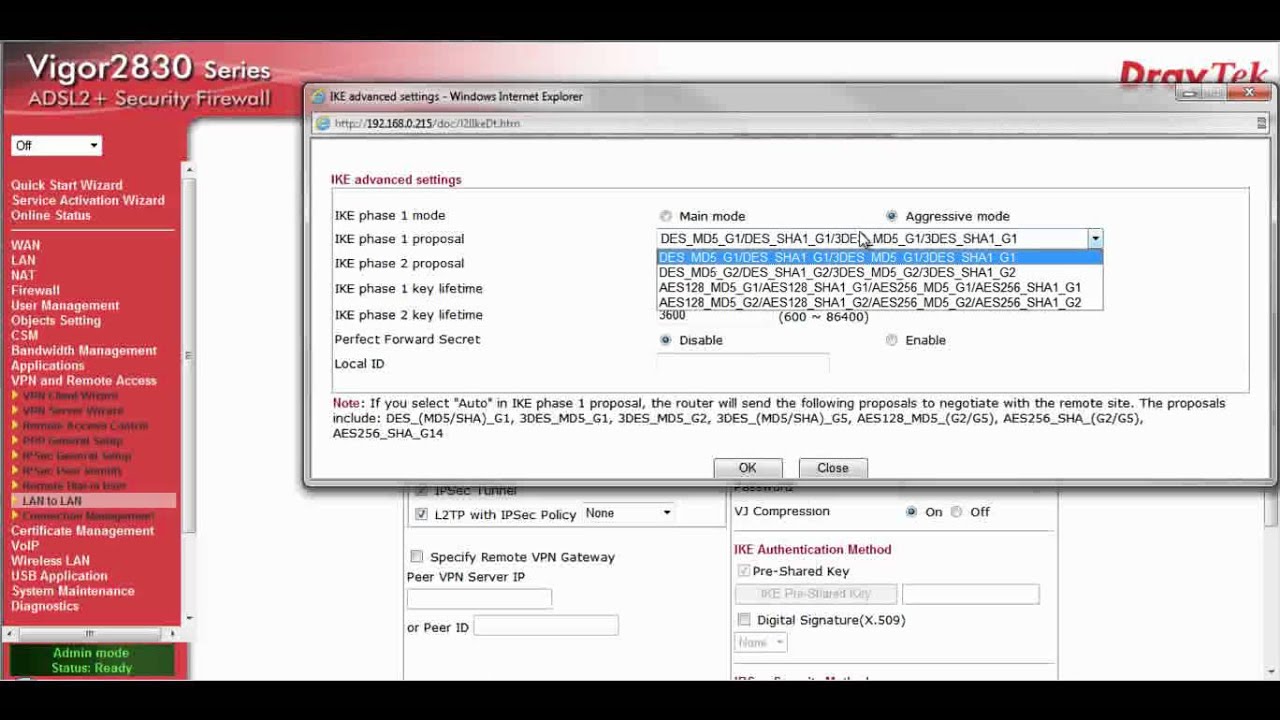Open the Firewall menu

click(x=35, y=290)
